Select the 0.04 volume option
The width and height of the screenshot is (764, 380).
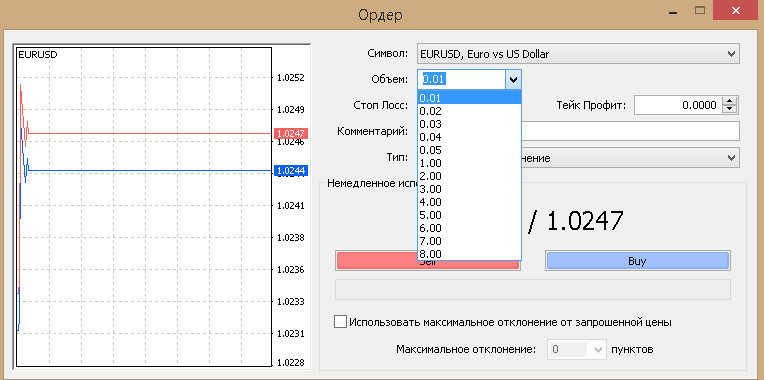tap(470, 137)
